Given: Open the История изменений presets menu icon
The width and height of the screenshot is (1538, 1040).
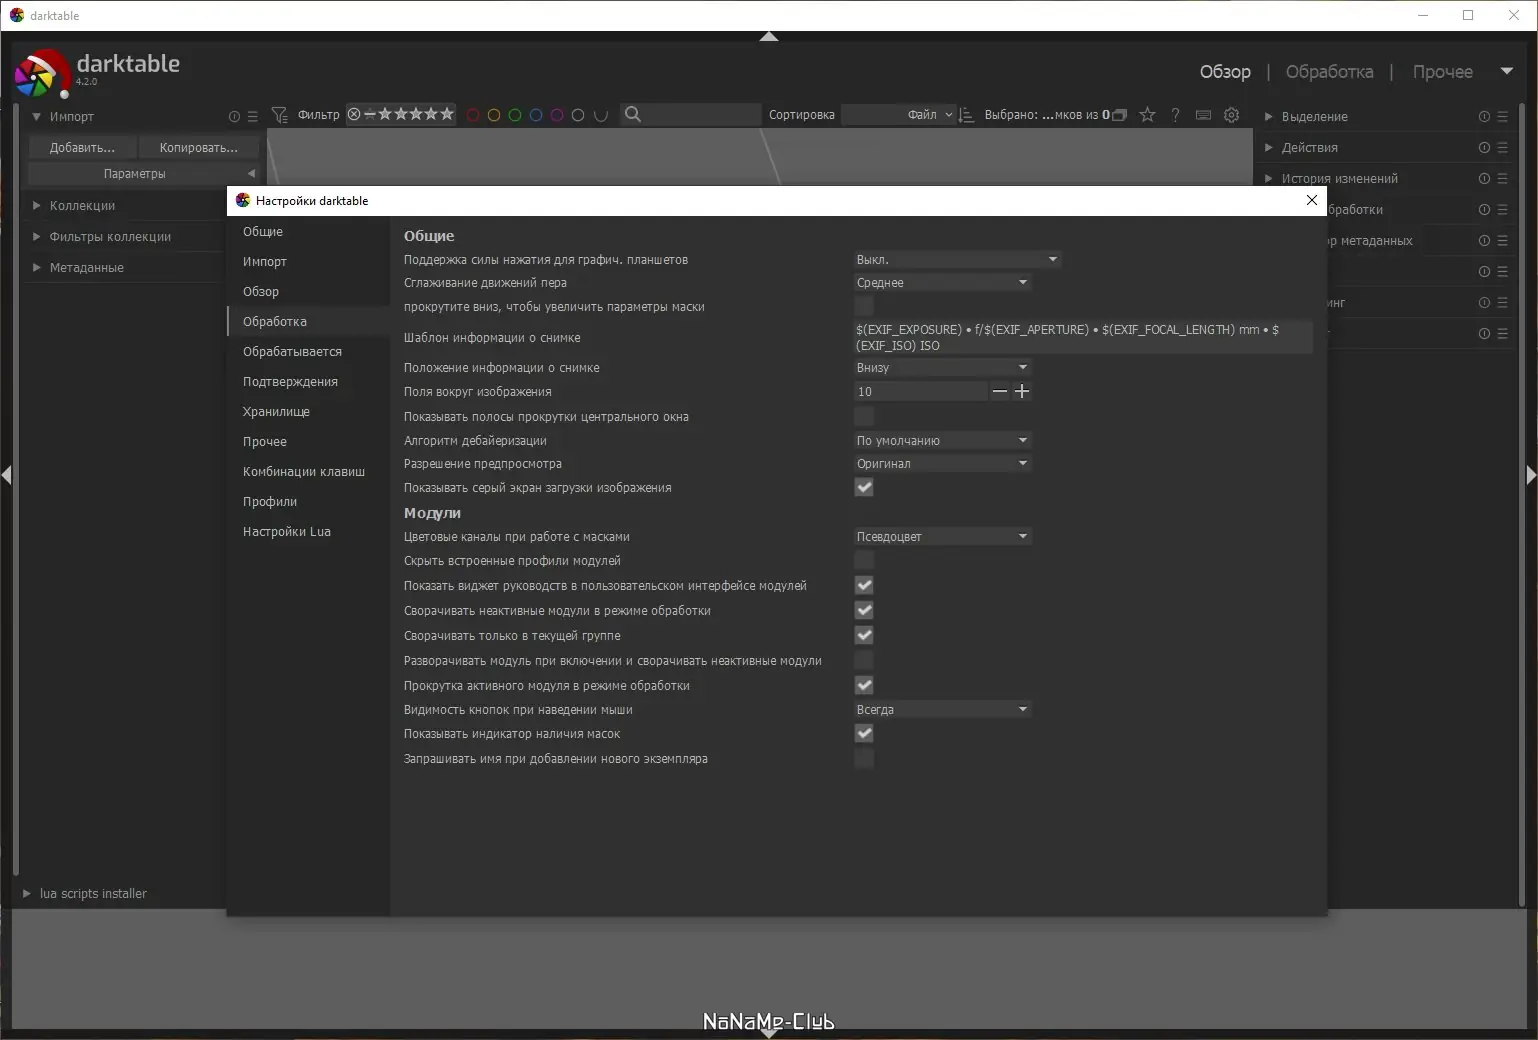Looking at the screenshot, I should point(1502,179).
